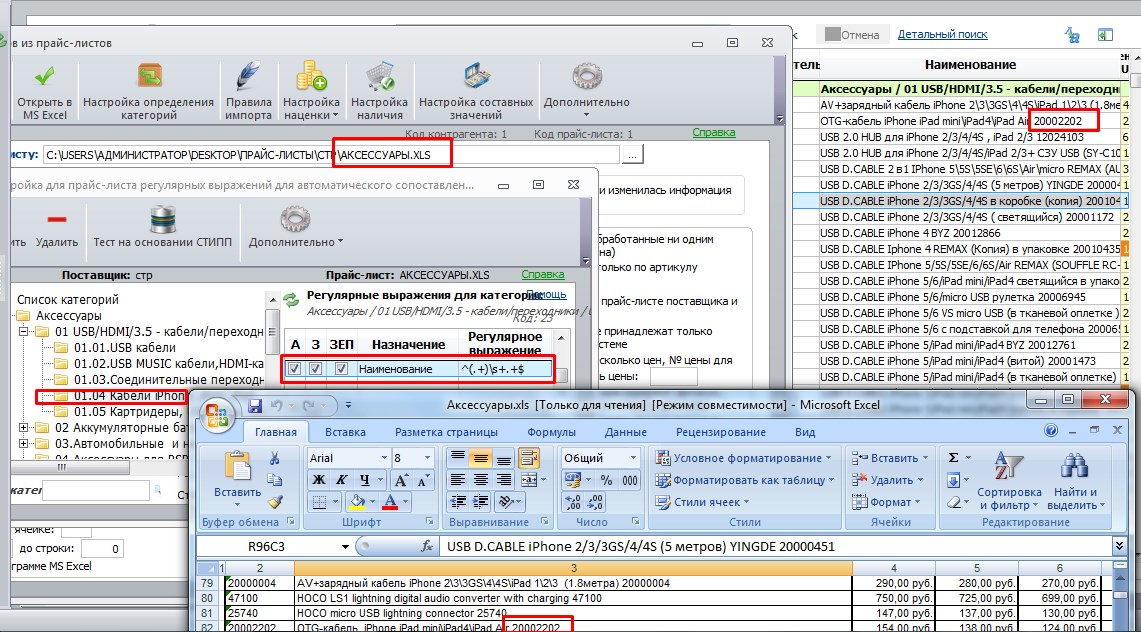Screen dimensions: 1141x632
Task: Switch to Excel 'Вставка' tab
Action: tap(345, 432)
